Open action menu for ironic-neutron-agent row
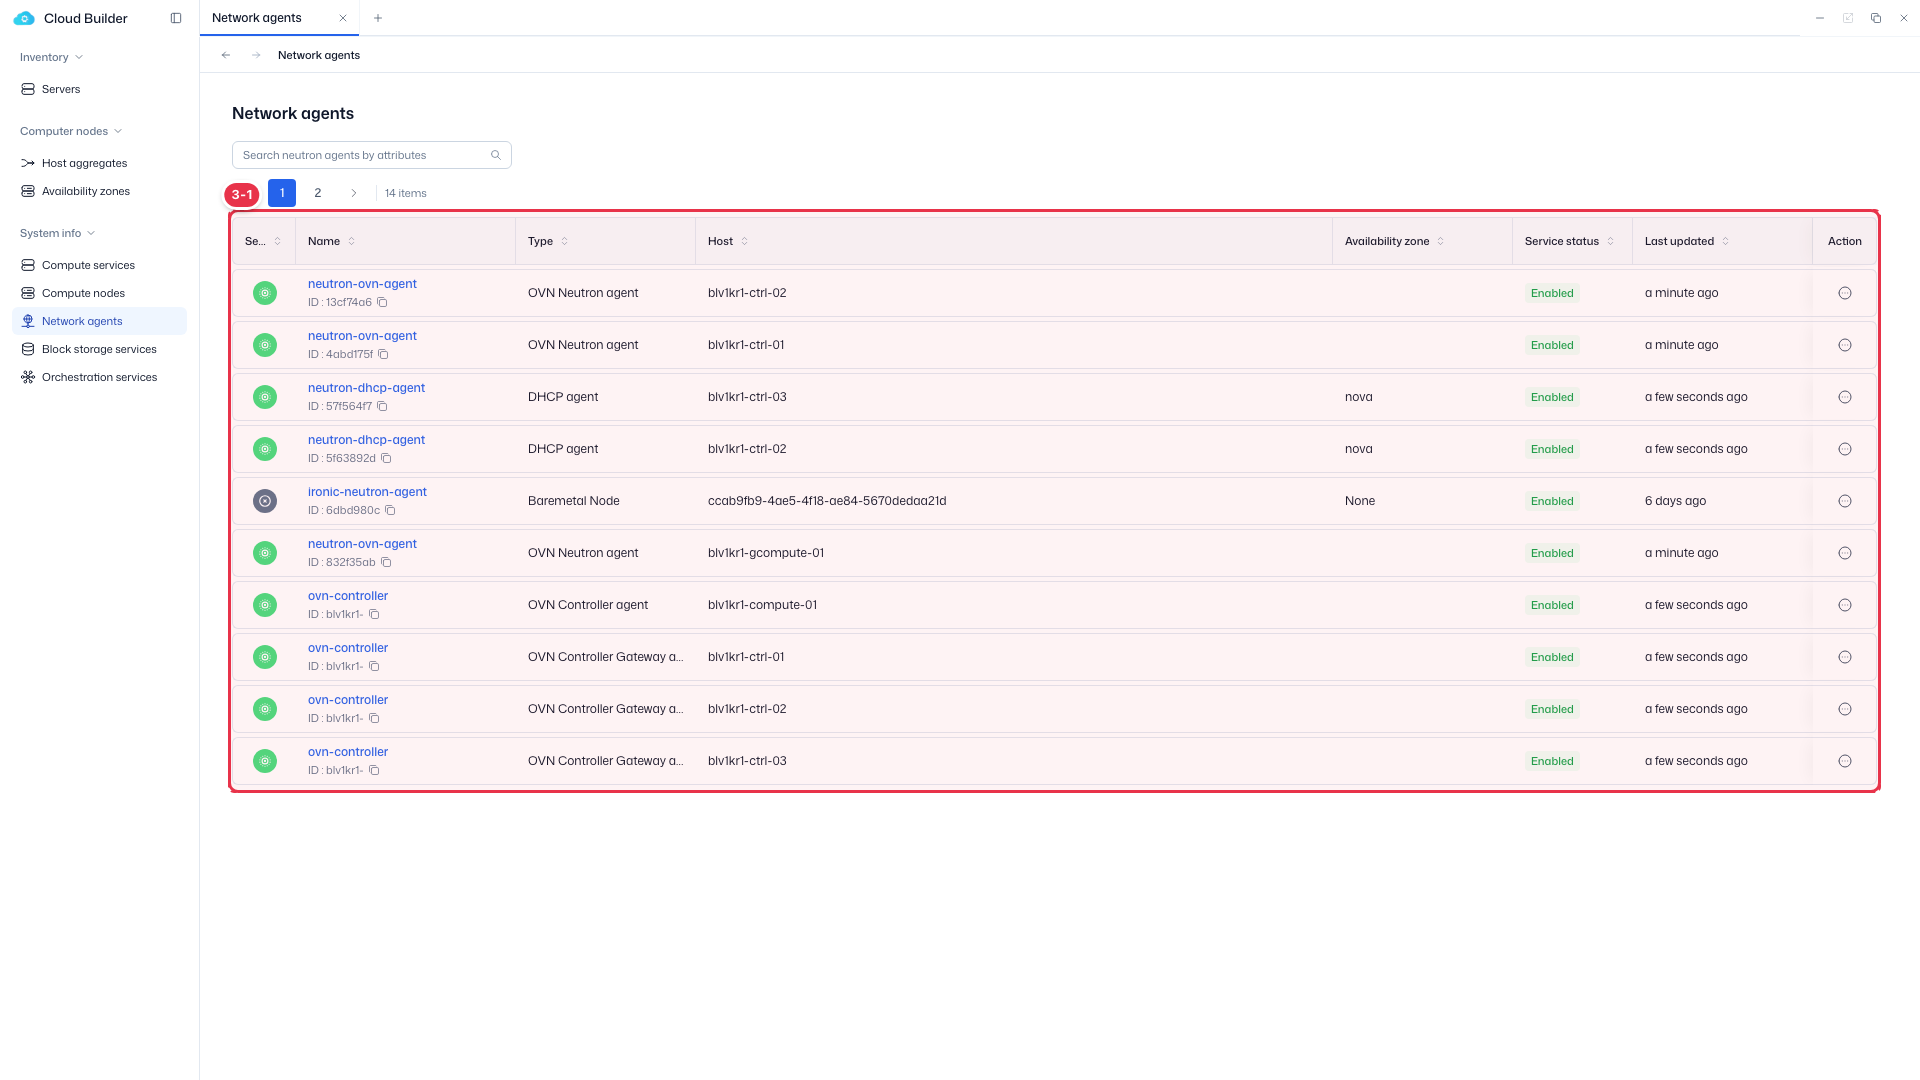Image resolution: width=1920 pixels, height=1080 pixels. [1845, 501]
